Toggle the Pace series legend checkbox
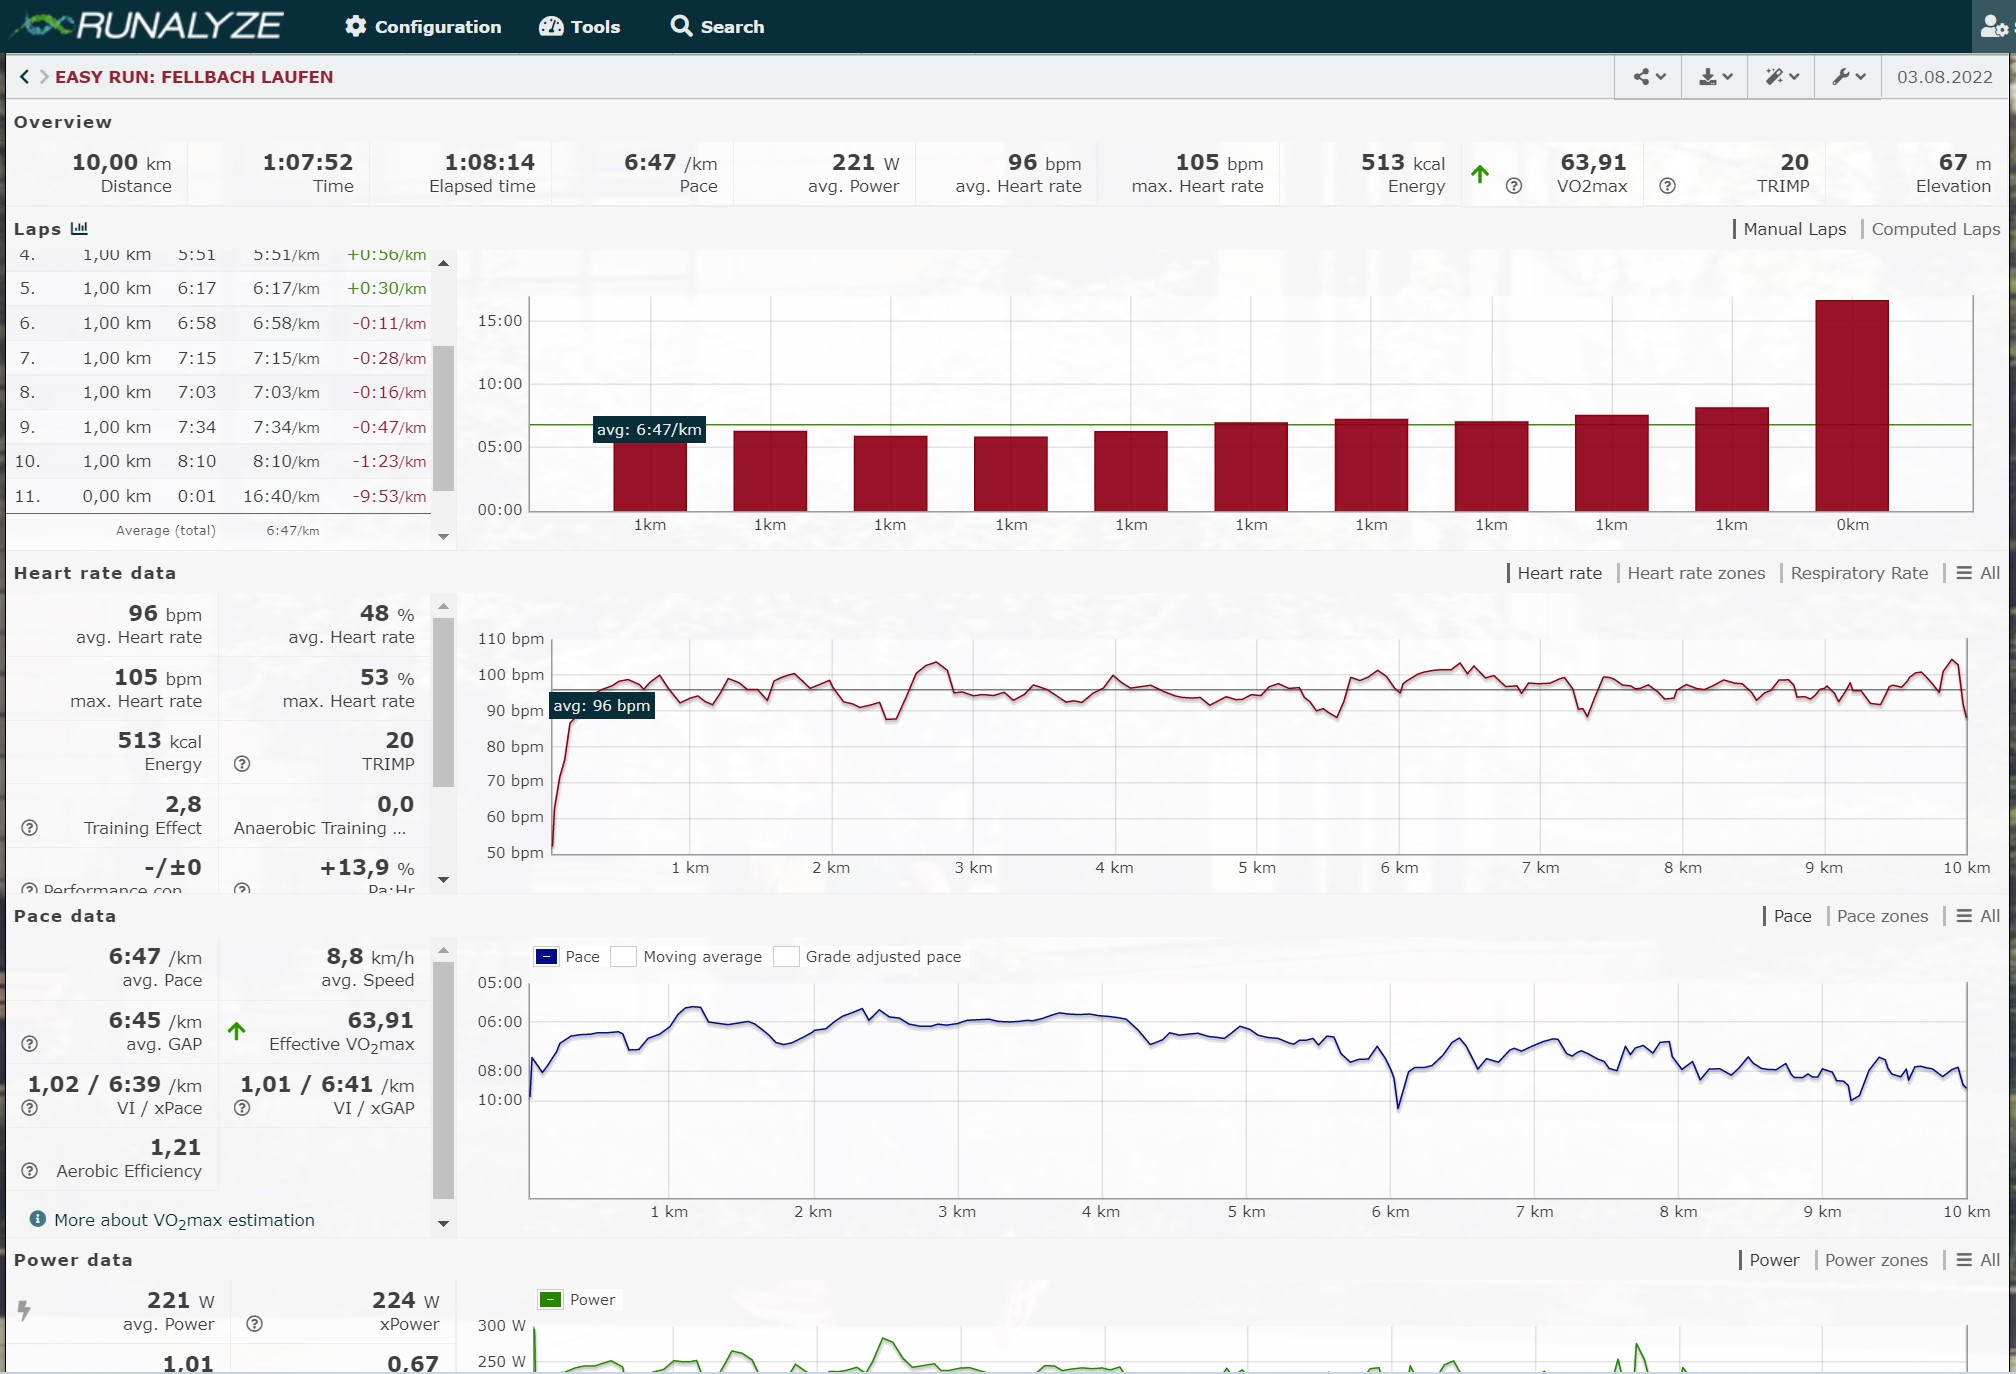The height and width of the screenshot is (1374, 2016). 546,957
